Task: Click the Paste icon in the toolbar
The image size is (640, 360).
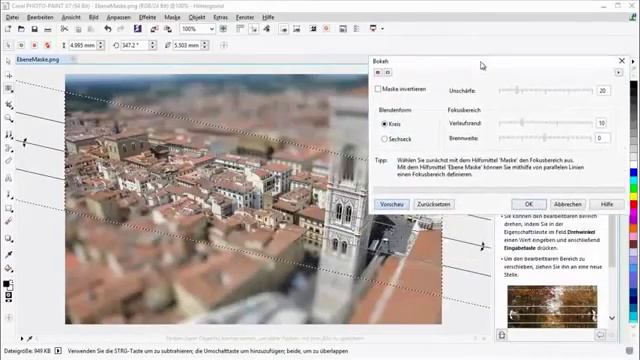Action: click(x=91, y=29)
